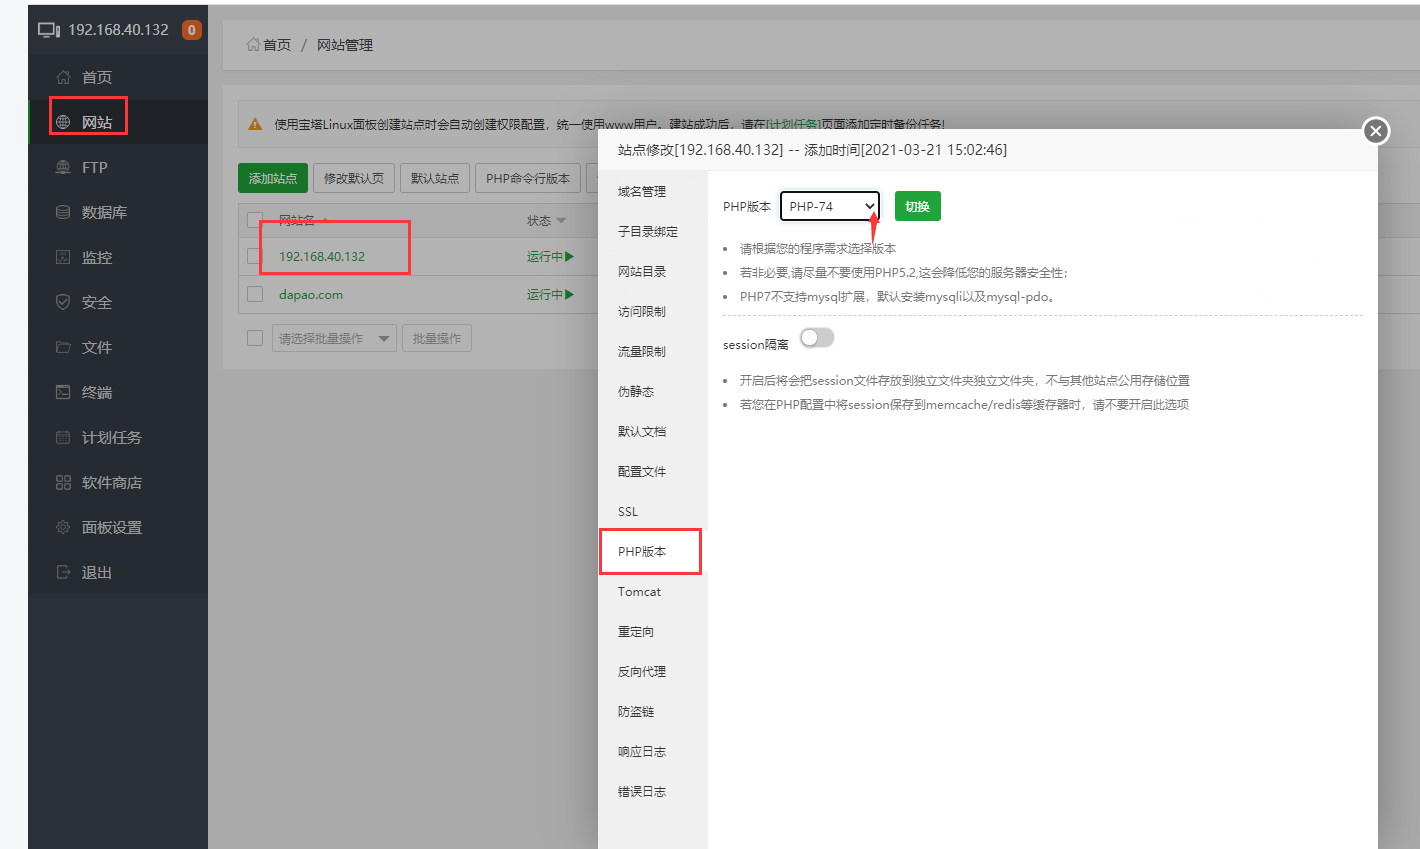
Task: Click the running arrow for 192.168.40.132
Action: tap(569, 257)
